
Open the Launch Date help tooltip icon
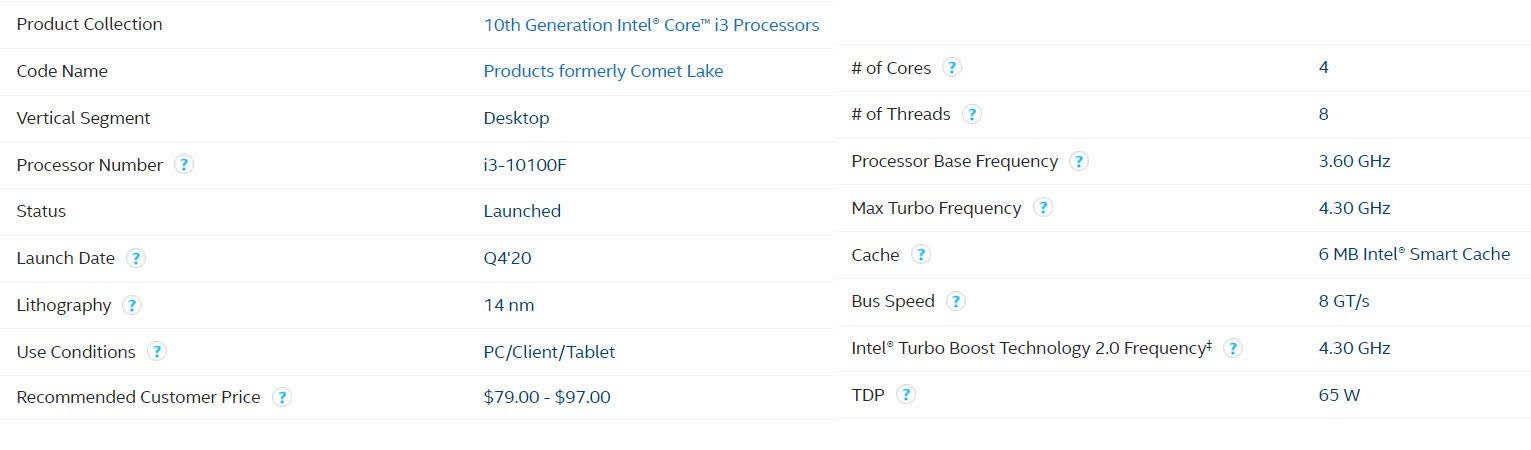point(136,258)
